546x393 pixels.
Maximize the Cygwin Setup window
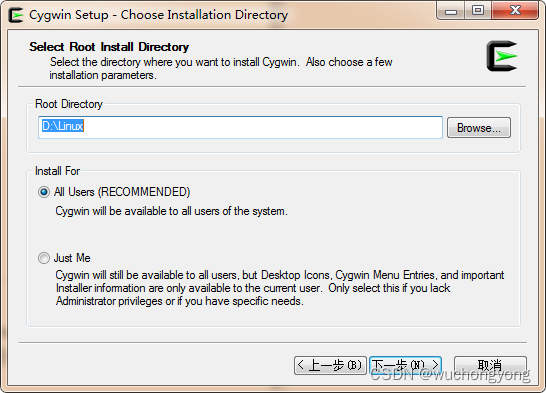[478, 11]
